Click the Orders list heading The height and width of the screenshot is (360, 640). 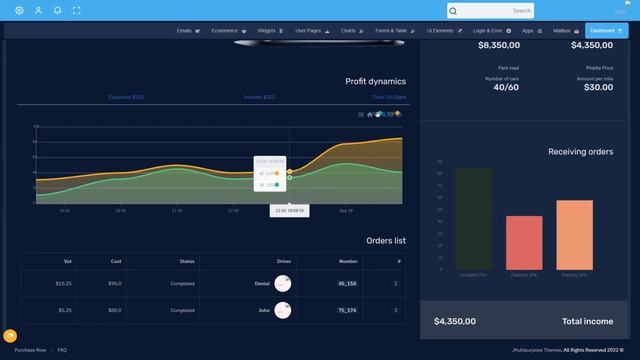pyautogui.click(x=386, y=241)
